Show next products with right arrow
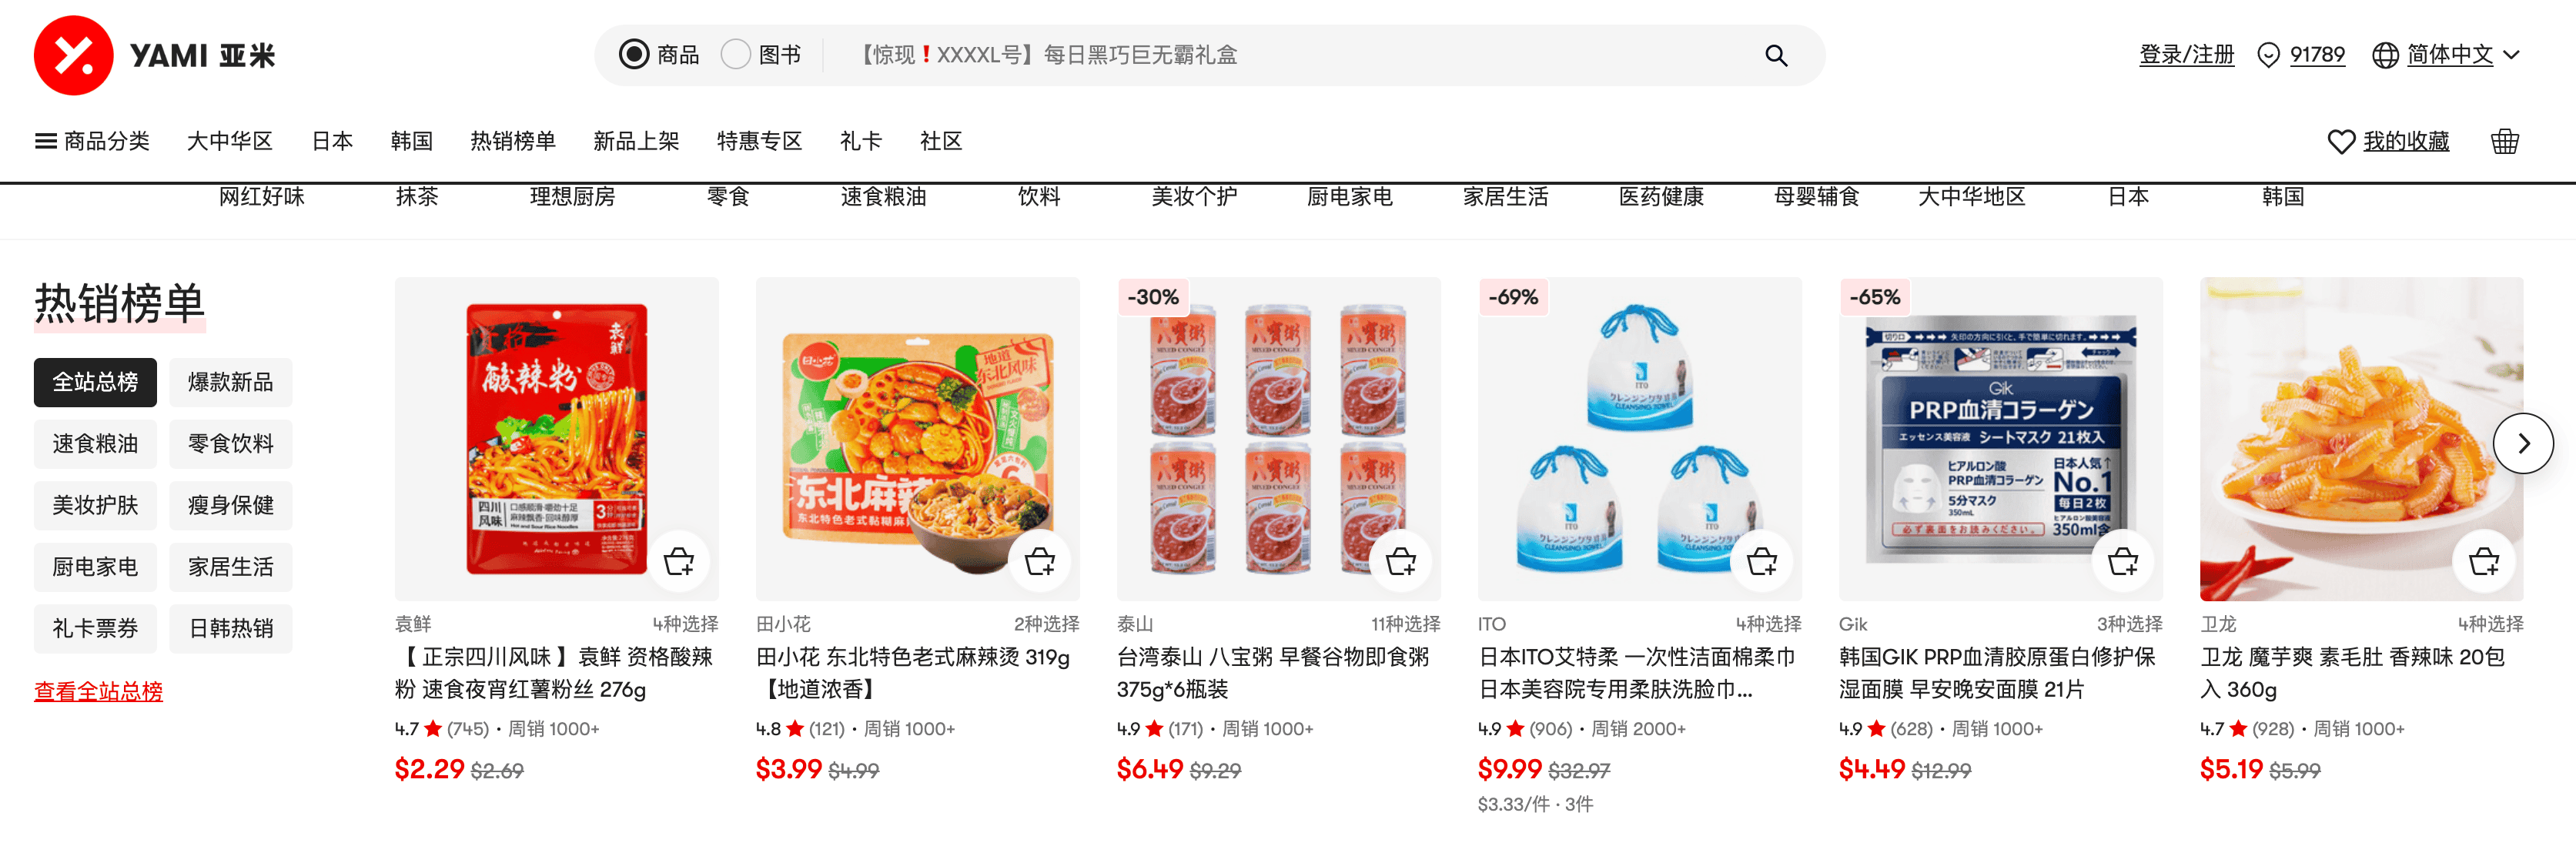Image resolution: width=2576 pixels, height=853 pixels. [x=2522, y=443]
